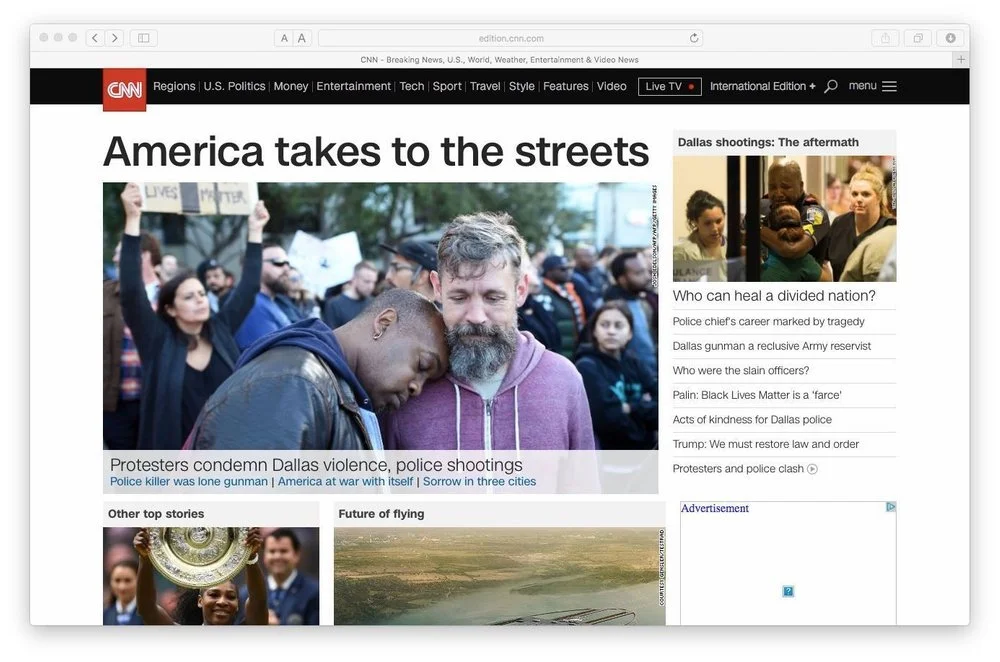Show all tabs overview
The height and width of the screenshot is (662, 1000).
coord(918,38)
